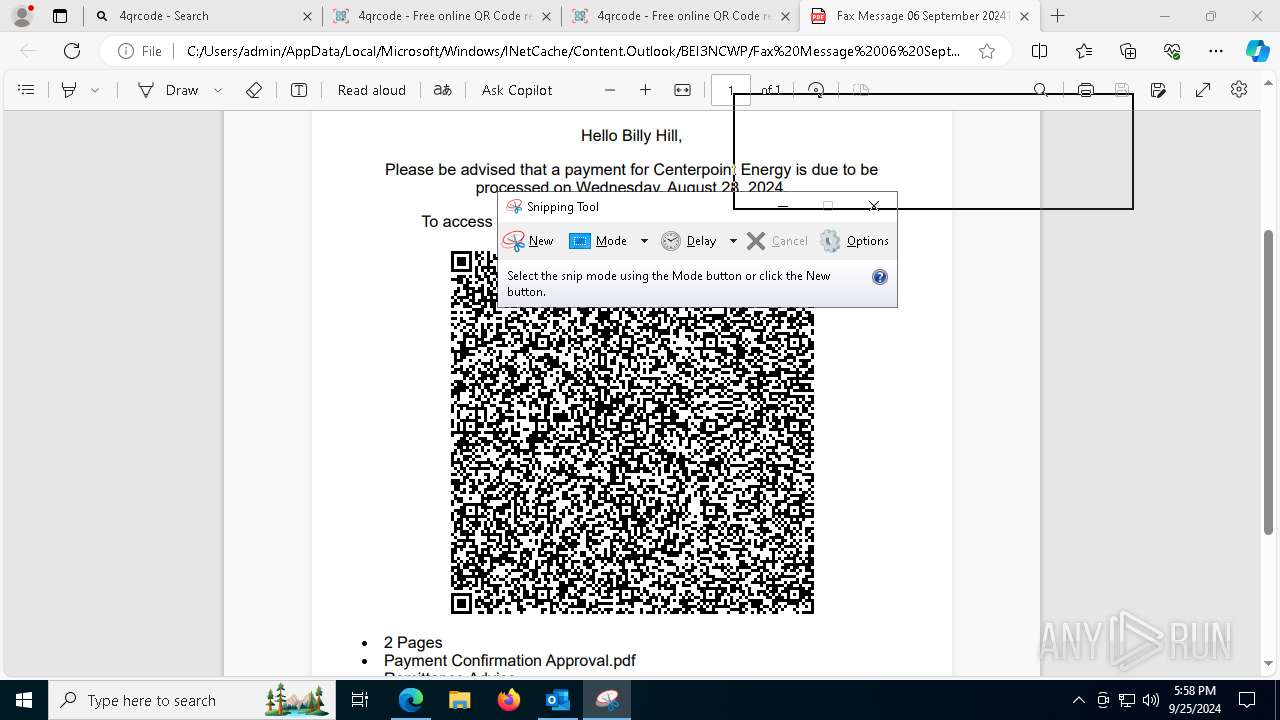Enter PDF full screen view
Image resolution: width=1280 pixels, height=720 pixels.
1203,90
